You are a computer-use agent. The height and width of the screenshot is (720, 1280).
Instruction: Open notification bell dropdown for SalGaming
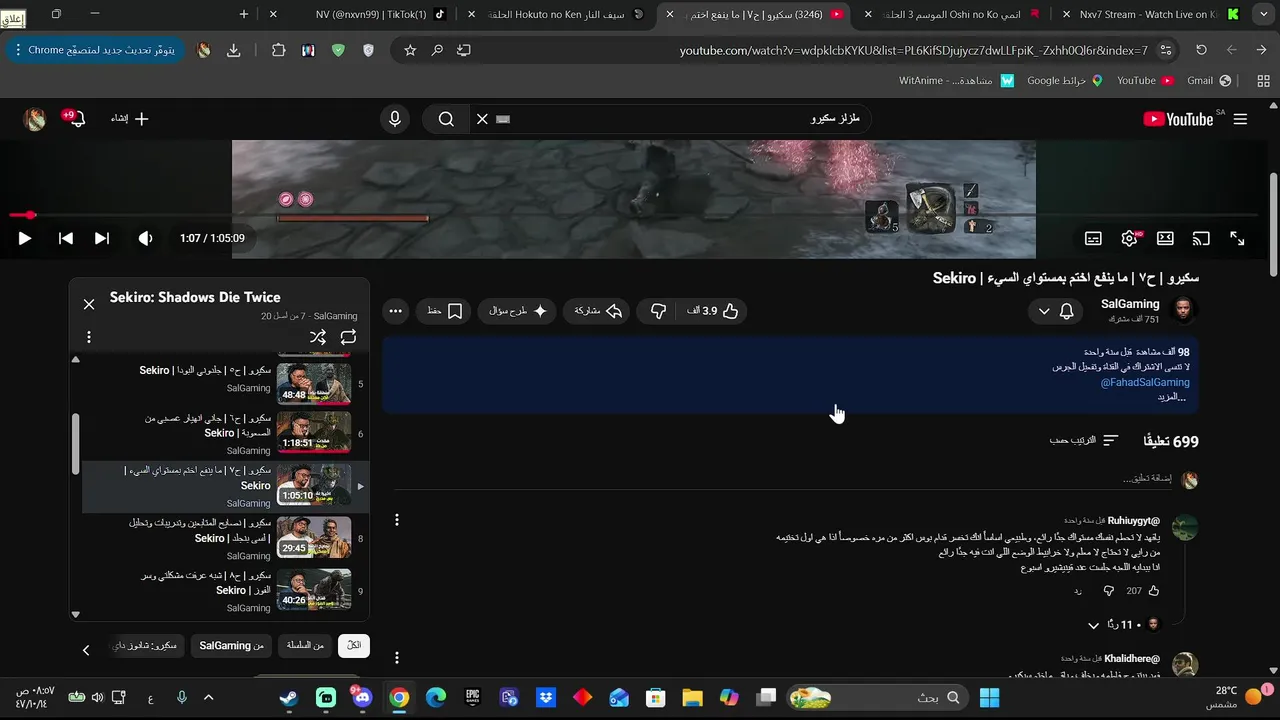[1056, 311]
